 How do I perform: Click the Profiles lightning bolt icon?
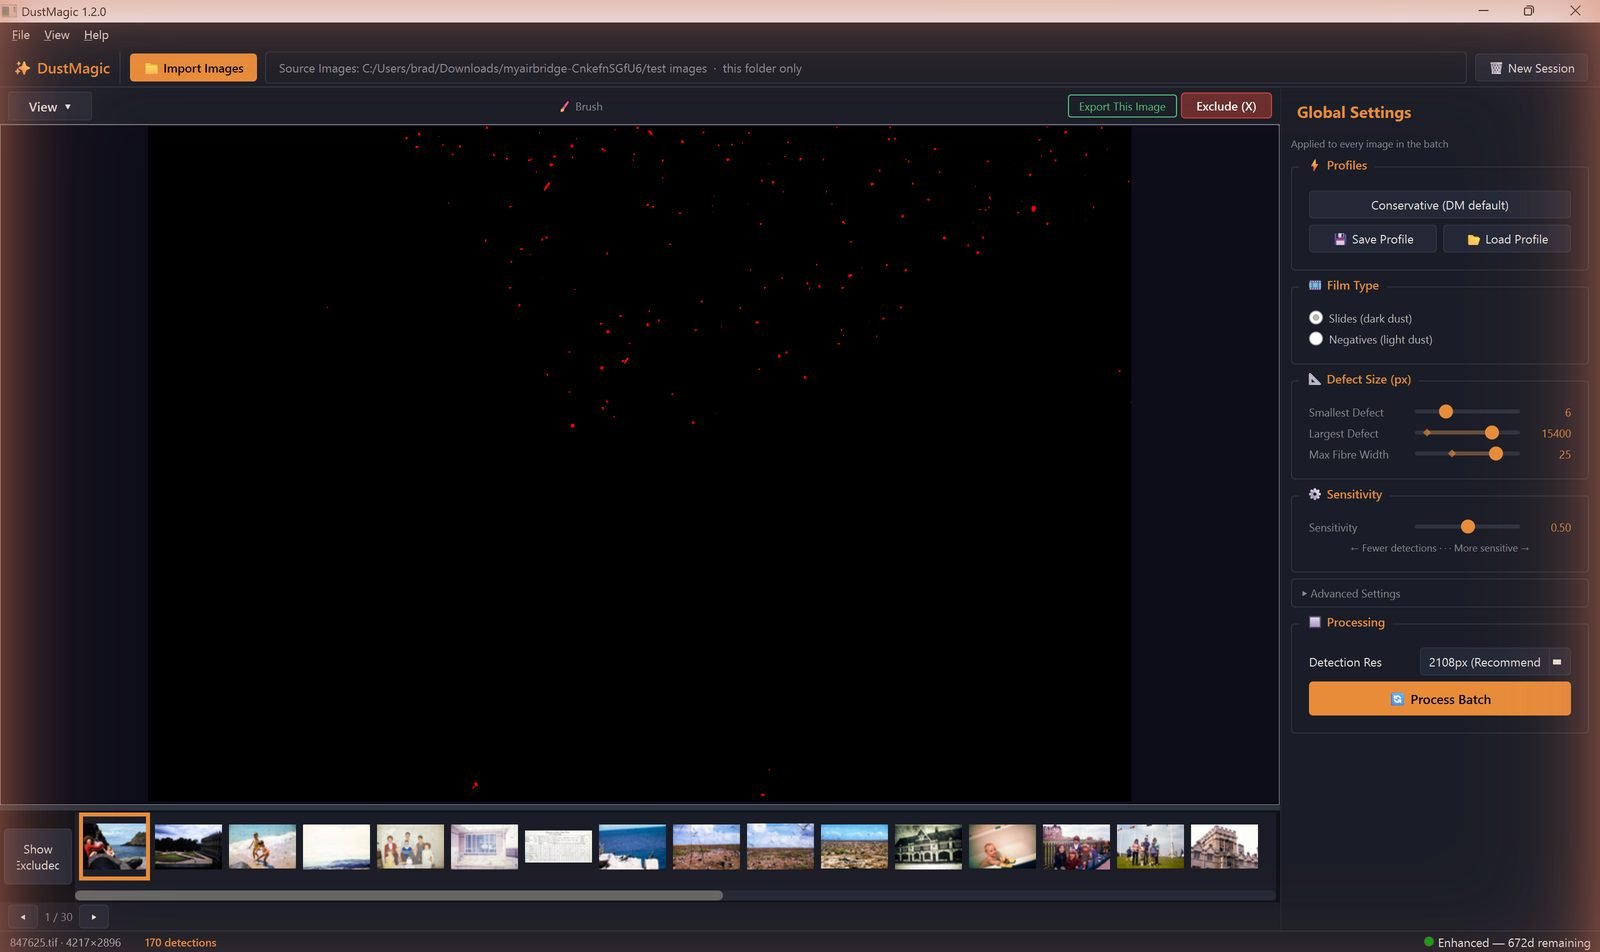click(1314, 165)
